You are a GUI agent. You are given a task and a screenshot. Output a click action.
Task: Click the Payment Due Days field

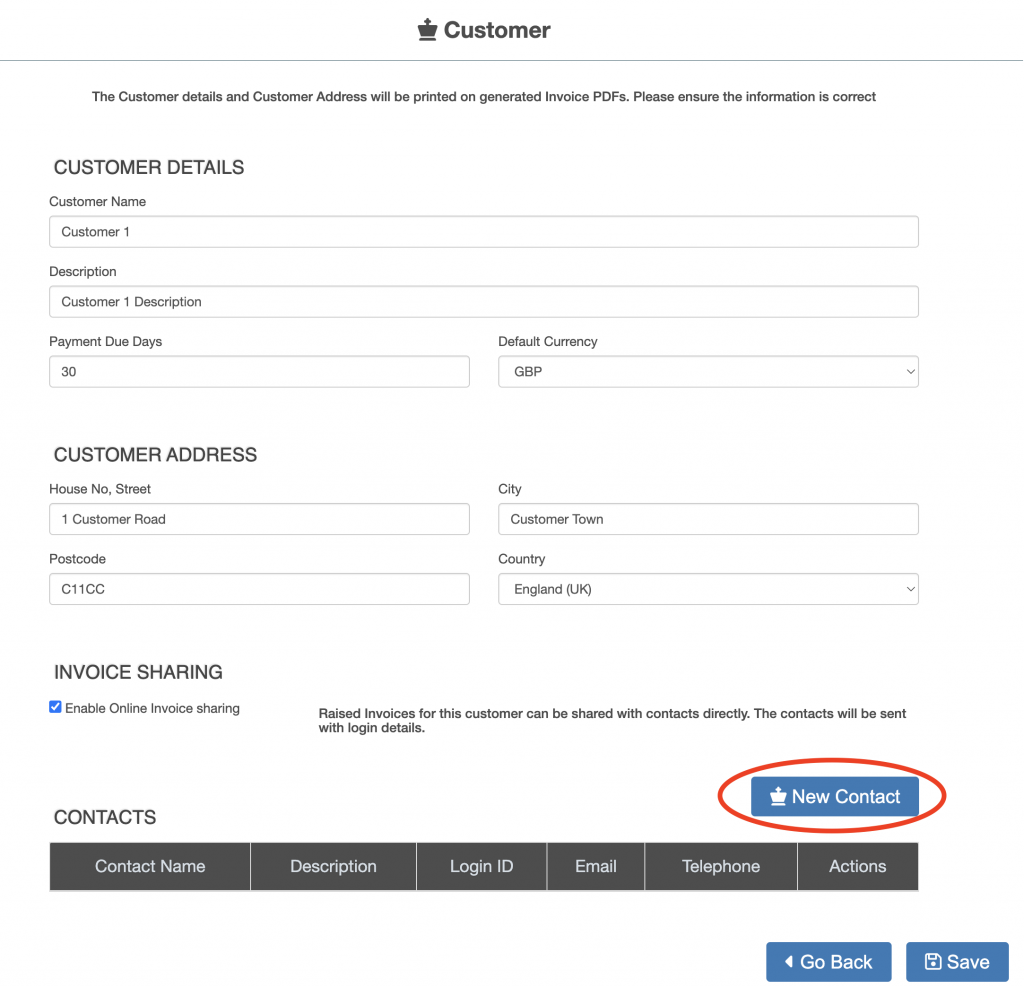(x=259, y=371)
